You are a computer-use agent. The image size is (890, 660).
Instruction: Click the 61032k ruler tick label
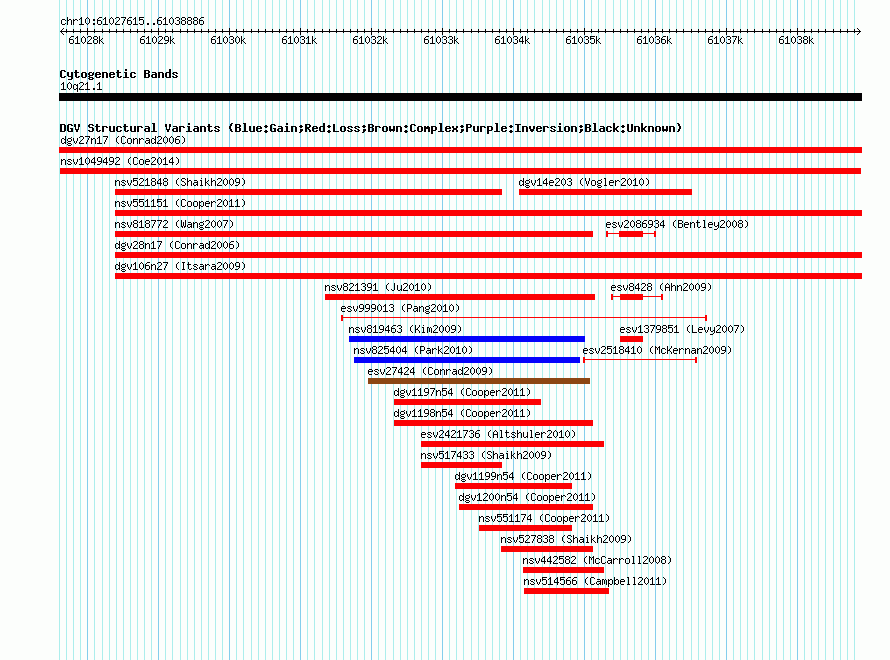point(370,40)
